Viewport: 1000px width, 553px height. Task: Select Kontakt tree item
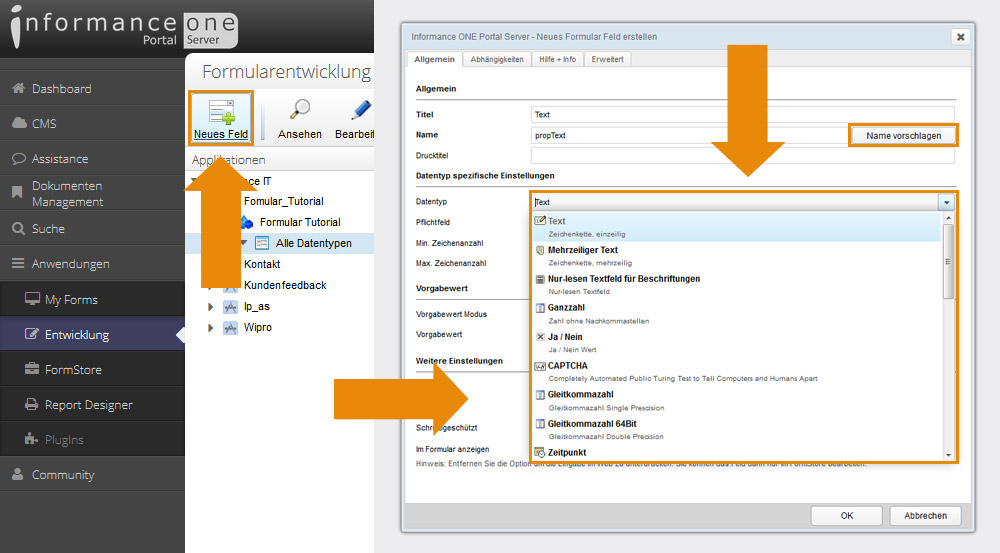[261, 264]
